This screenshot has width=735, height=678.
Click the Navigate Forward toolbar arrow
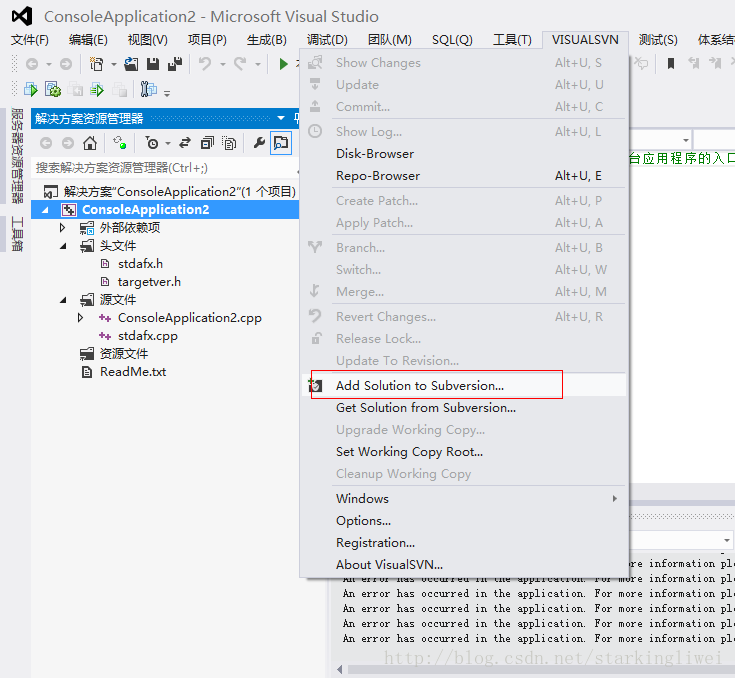coord(66,64)
